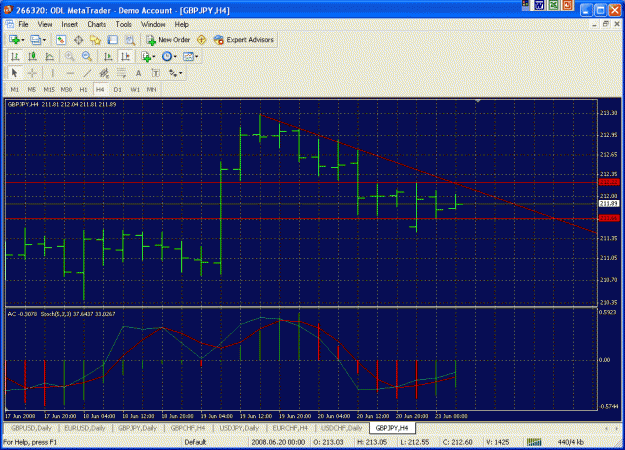Select the crosshair tool
Image resolution: width=625 pixels, height=450 pixels.
pos(32,73)
